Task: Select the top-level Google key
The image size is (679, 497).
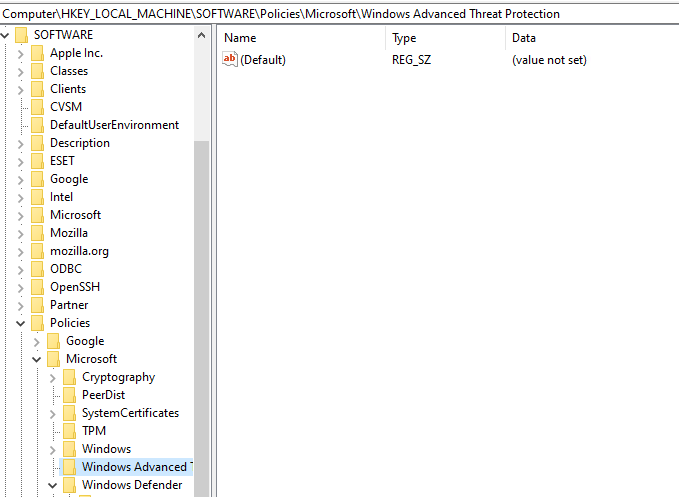Action: point(69,179)
